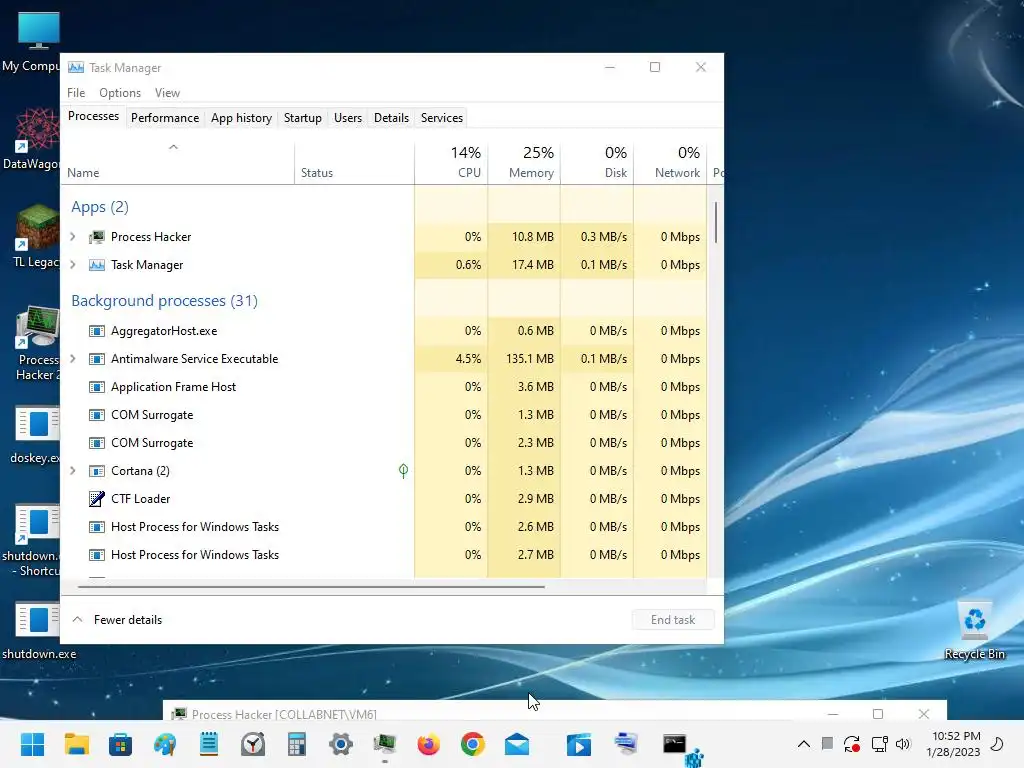
Task: Click the End task button
Action: tap(673, 620)
